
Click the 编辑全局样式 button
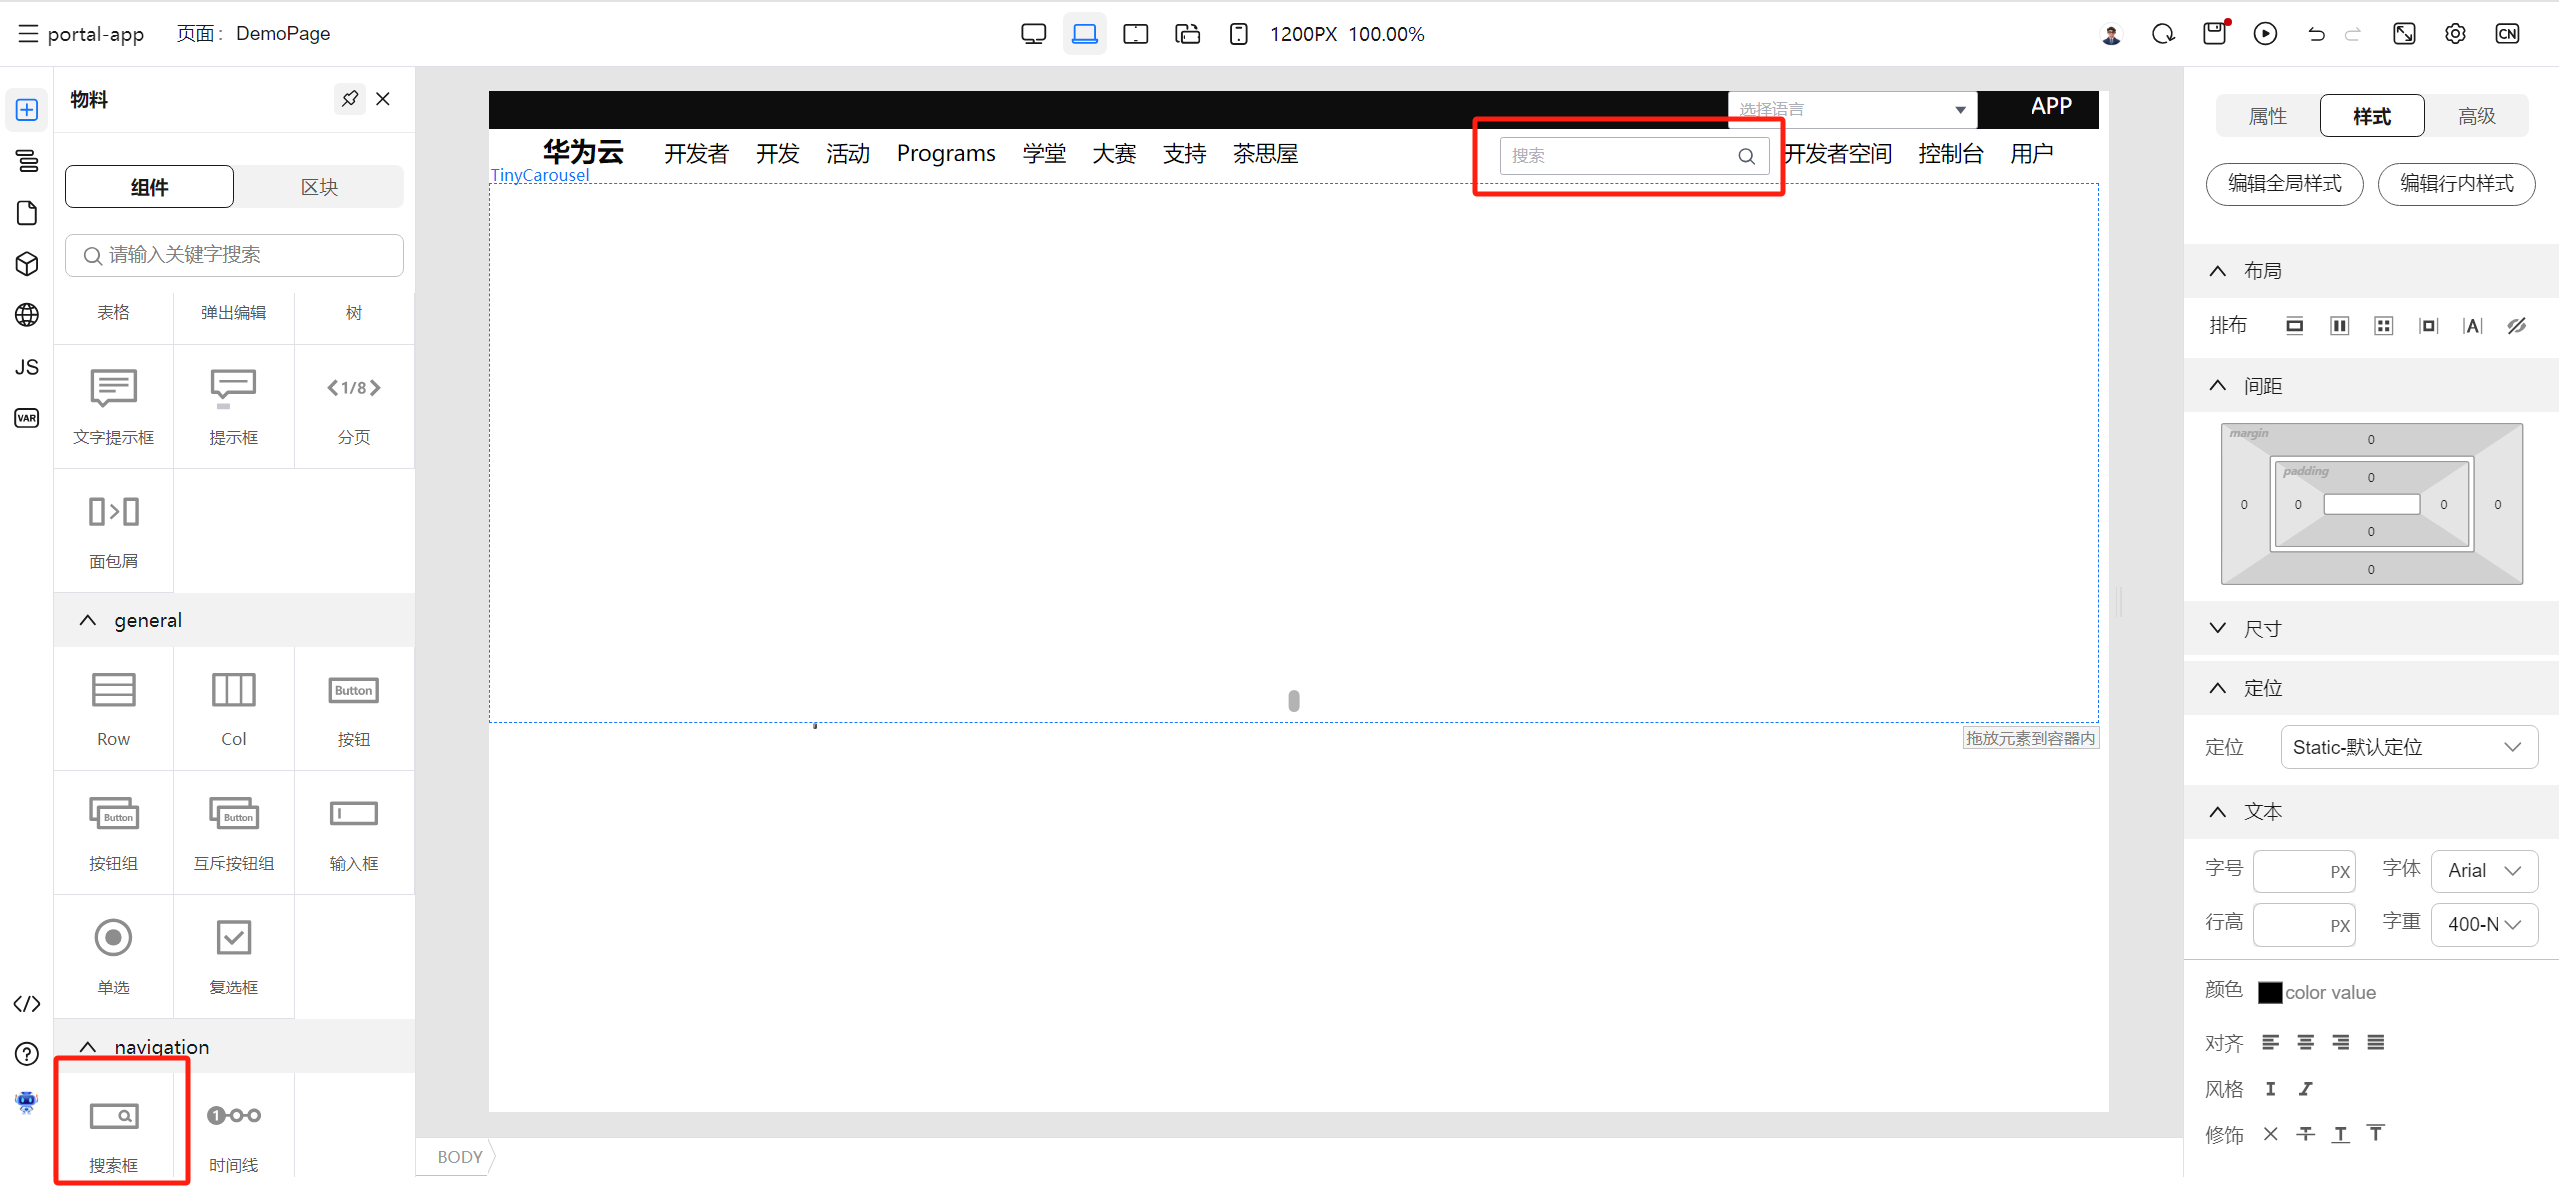tap(2284, 184)
